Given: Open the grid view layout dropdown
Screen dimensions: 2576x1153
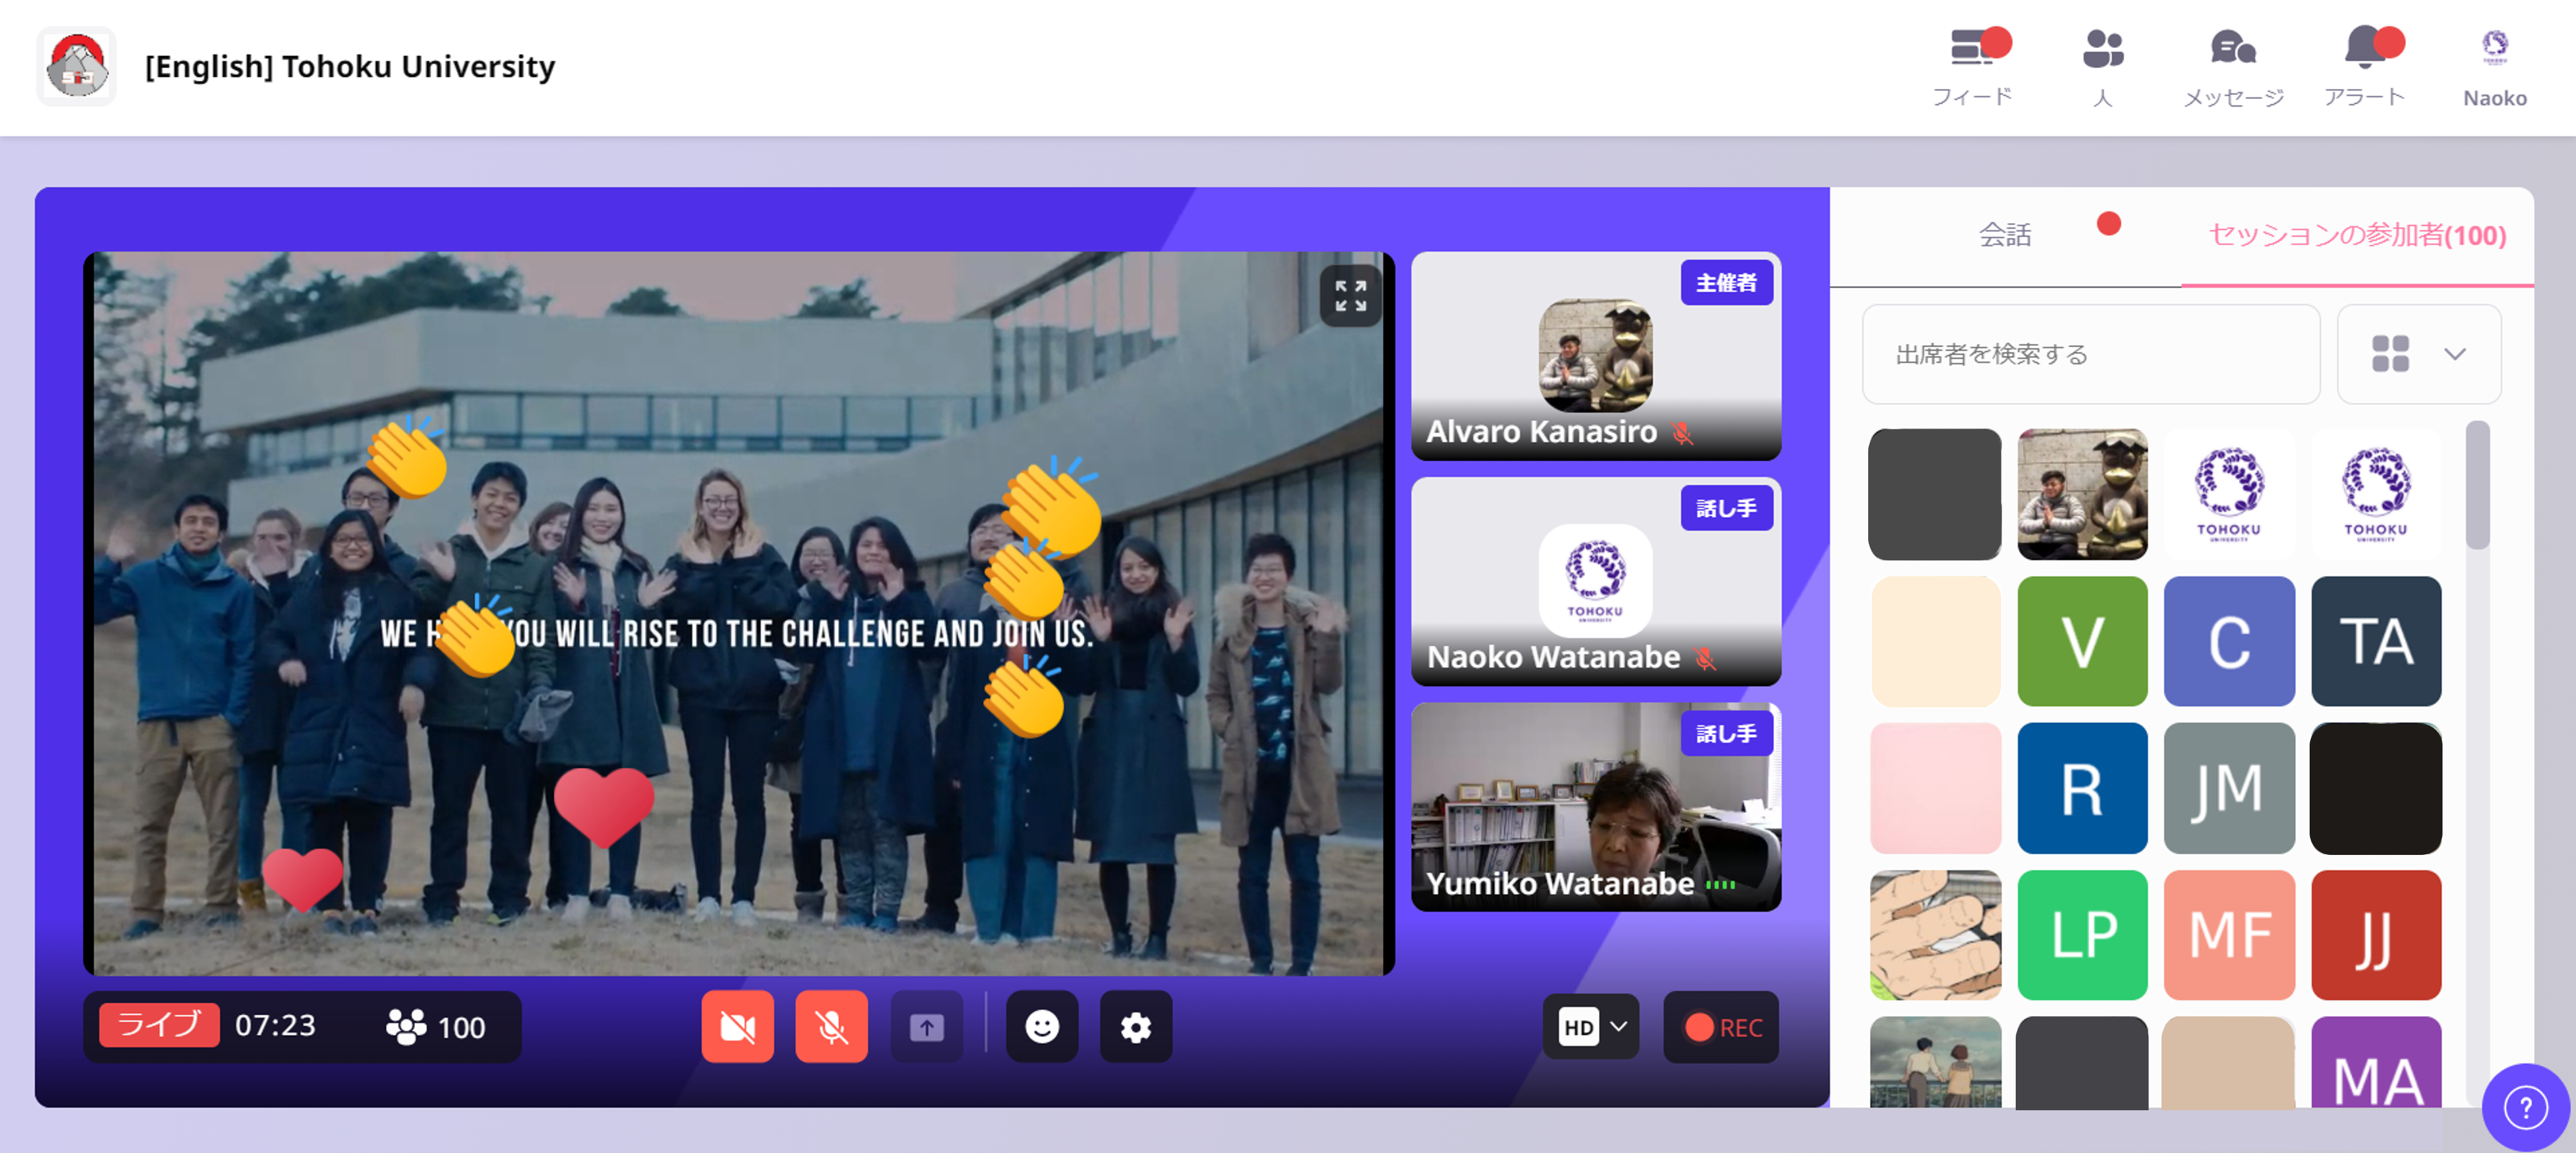Looking at the screenshot, I should [x=2418, y=354].
